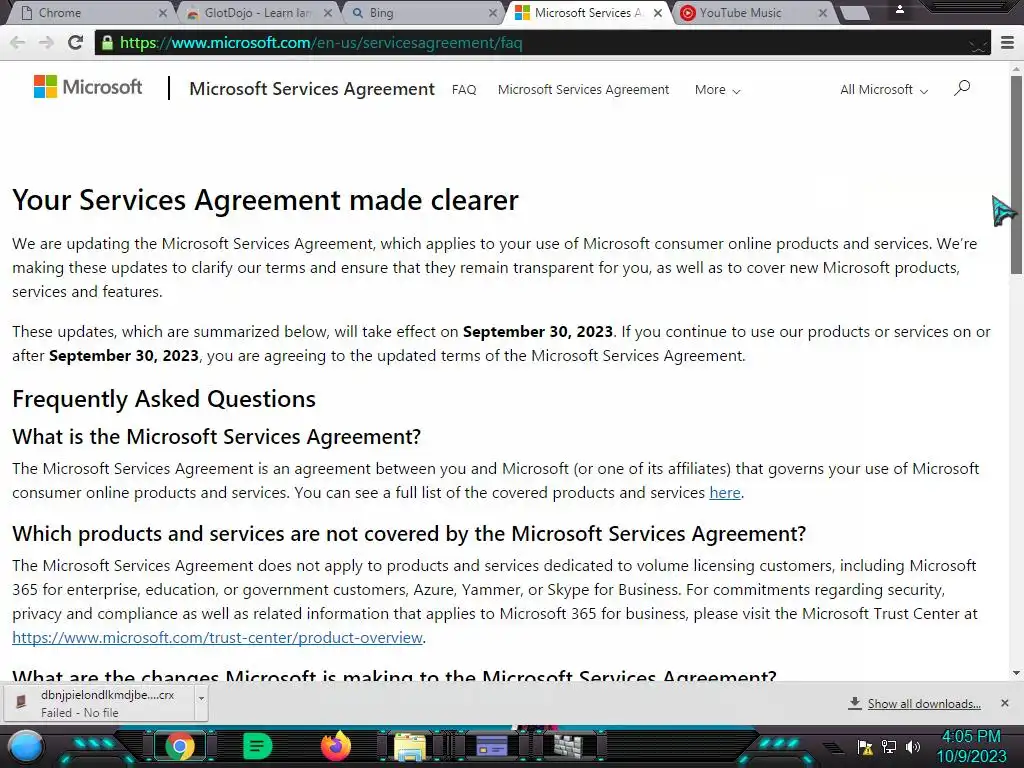The height and width of the screenshot is (768, 1024).
Task: Click the download arrow icon beside Show all downloads
Action: click(x=854, y=703)
